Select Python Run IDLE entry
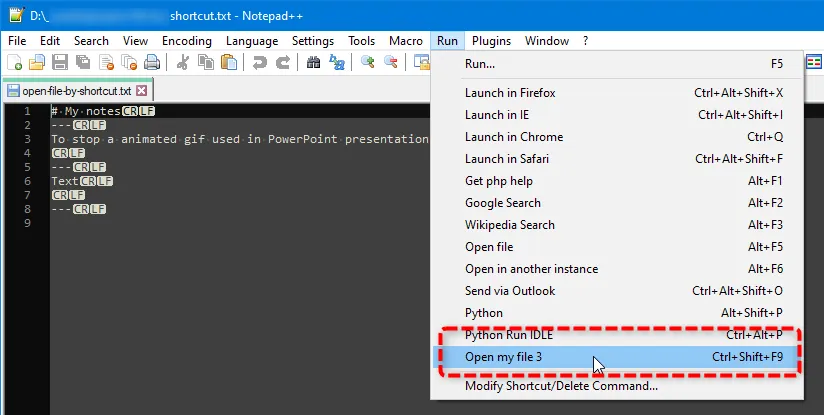 coord(617,336)
